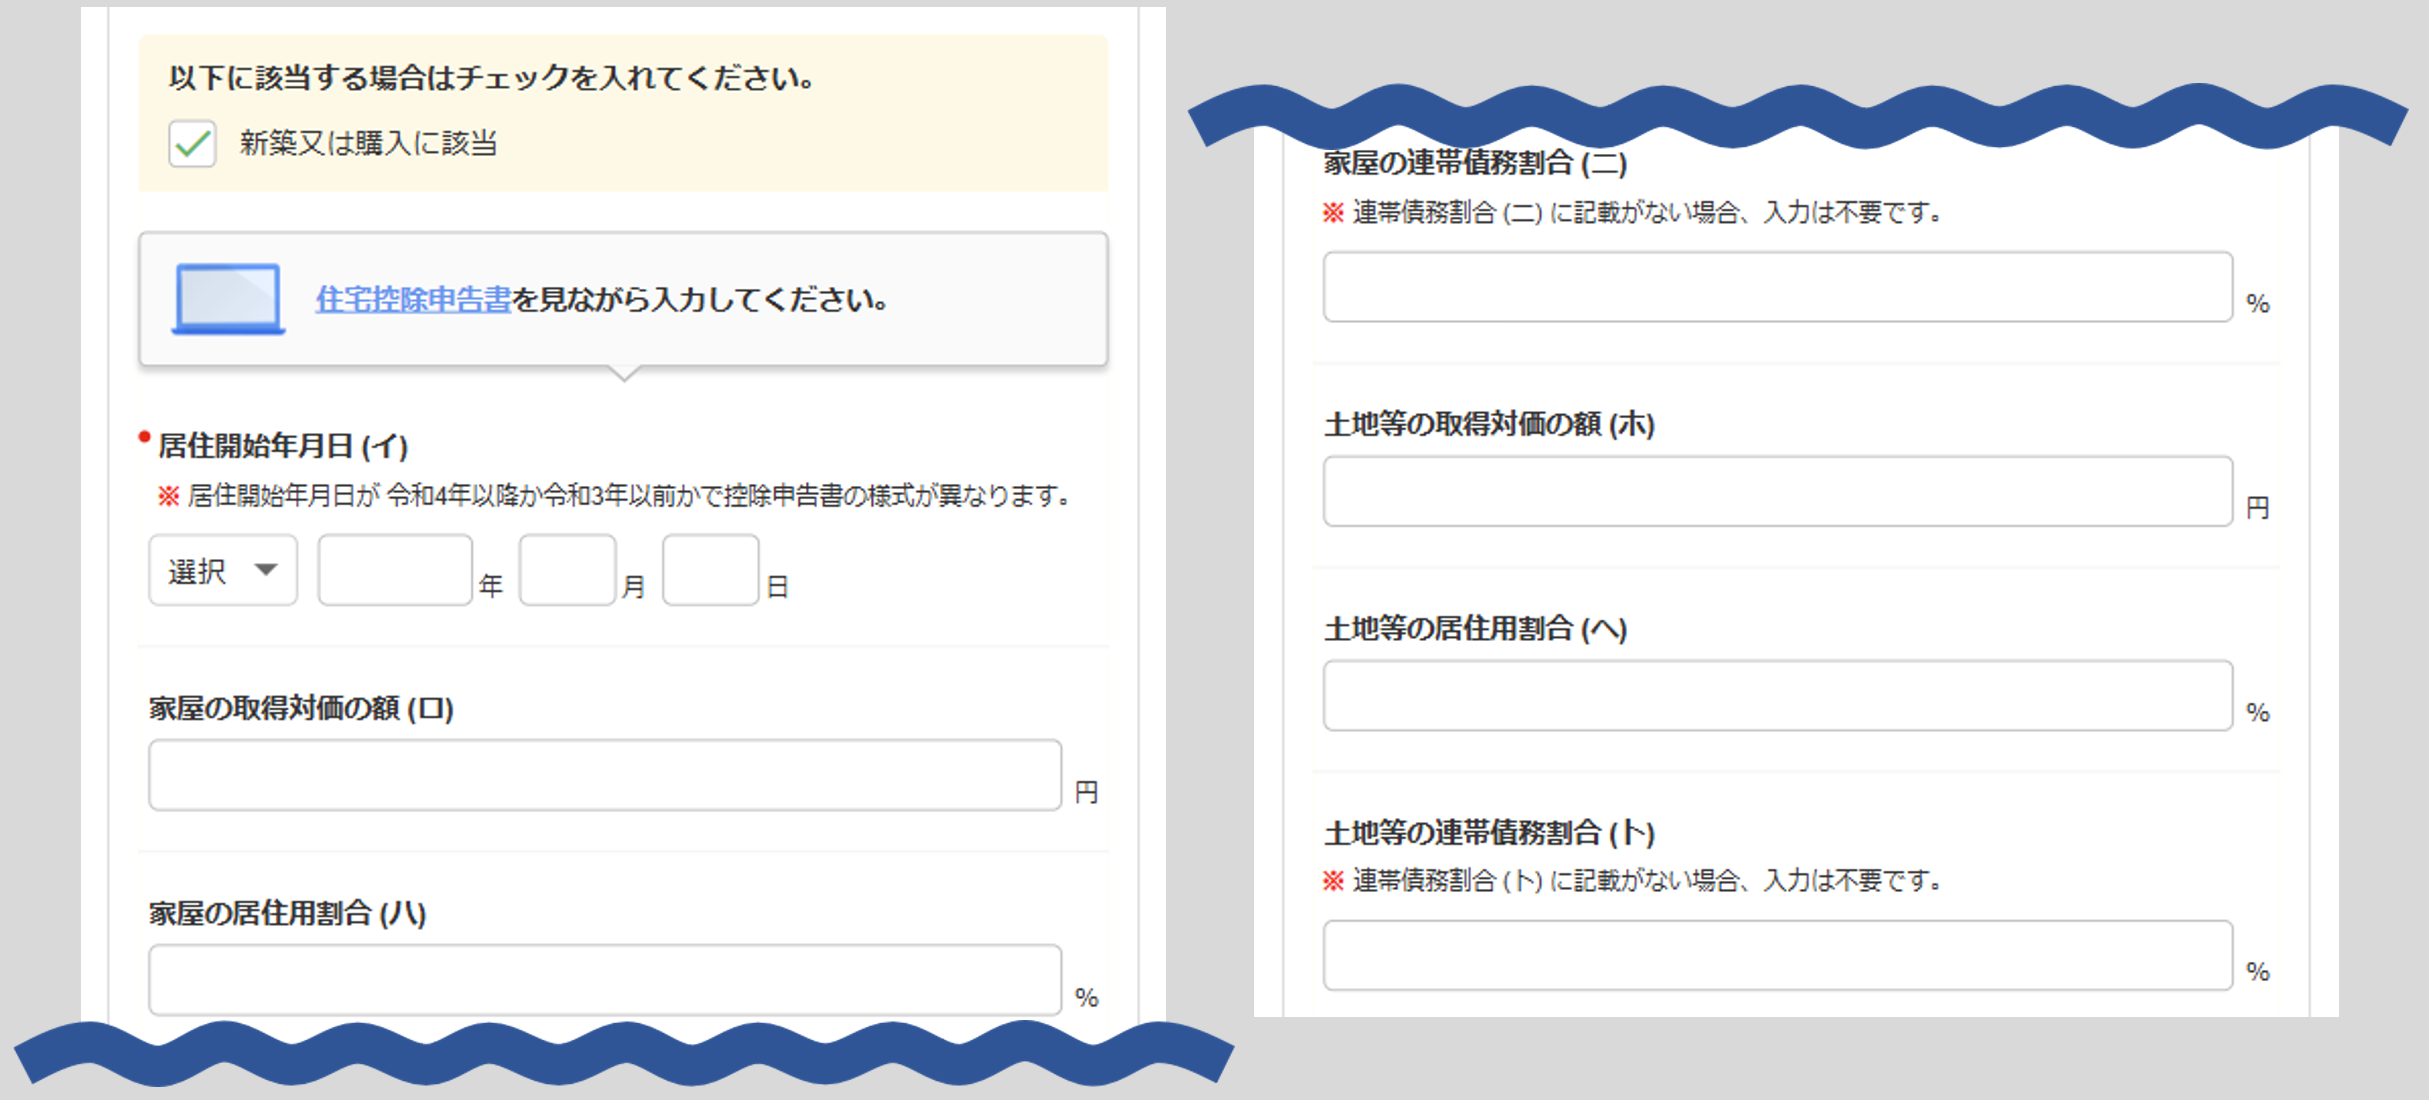This screenshot has width=2429, height=1100.
Task: Open the 住宅控除申告書 link
Action: 413,299
